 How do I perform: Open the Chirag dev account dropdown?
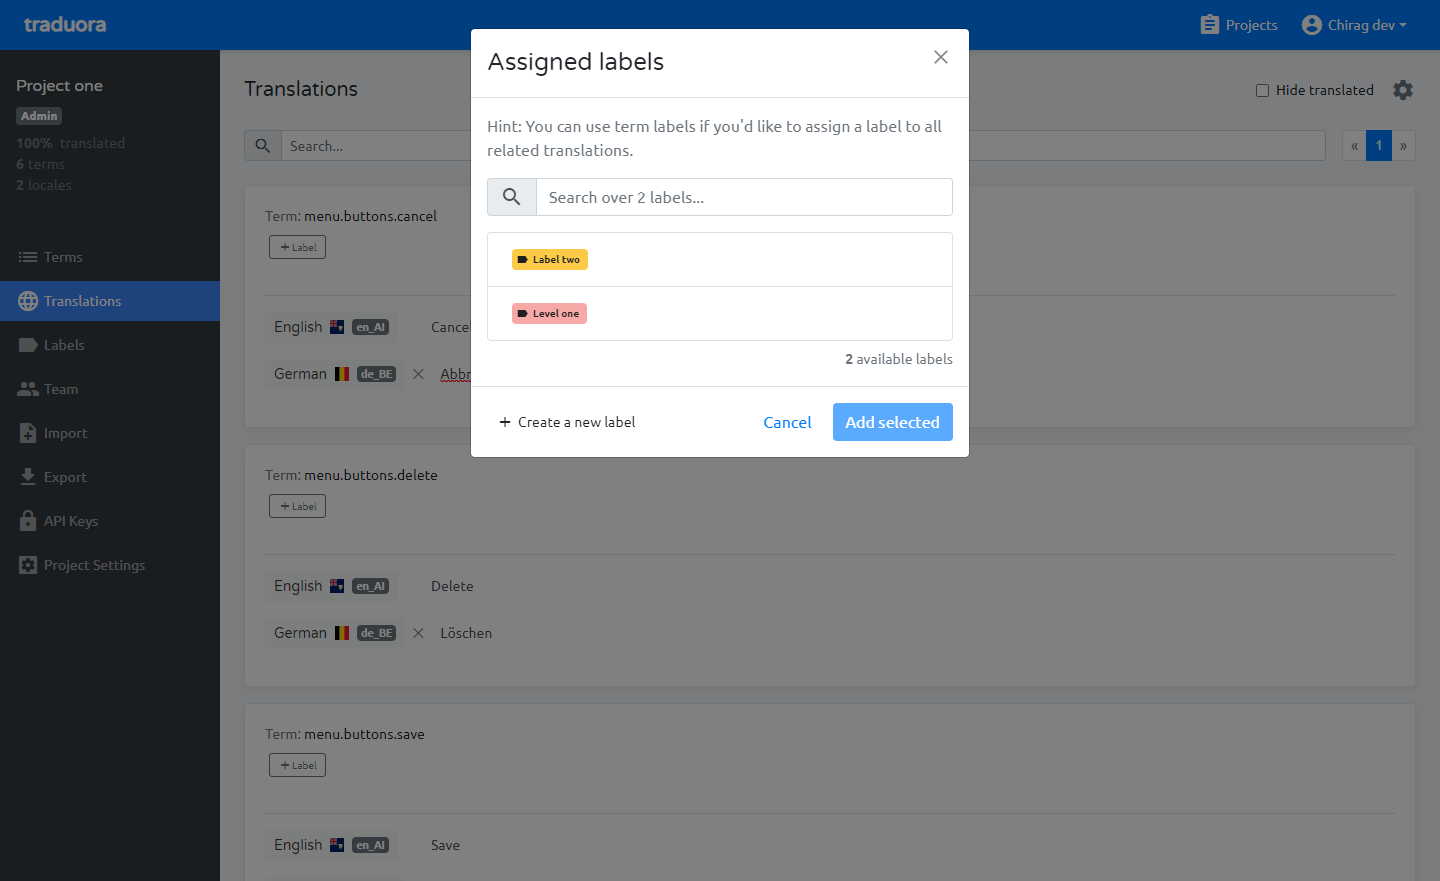pos(1354,24)
